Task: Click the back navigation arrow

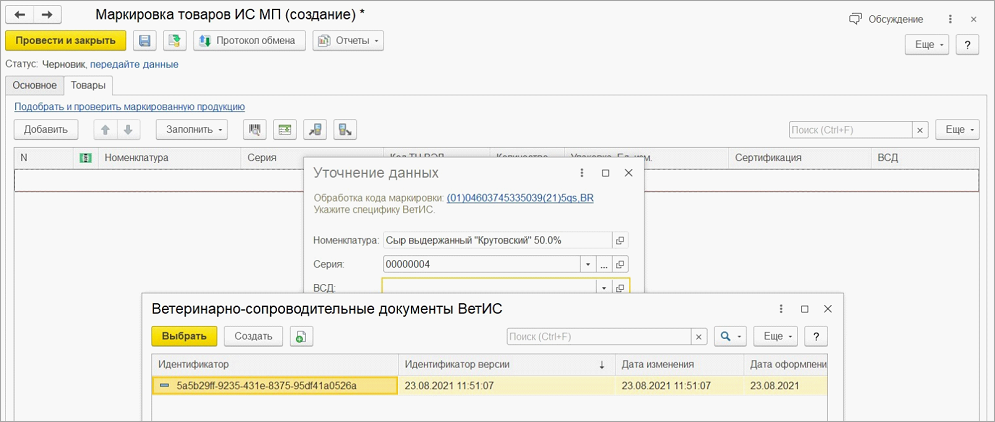Action: 19,16
